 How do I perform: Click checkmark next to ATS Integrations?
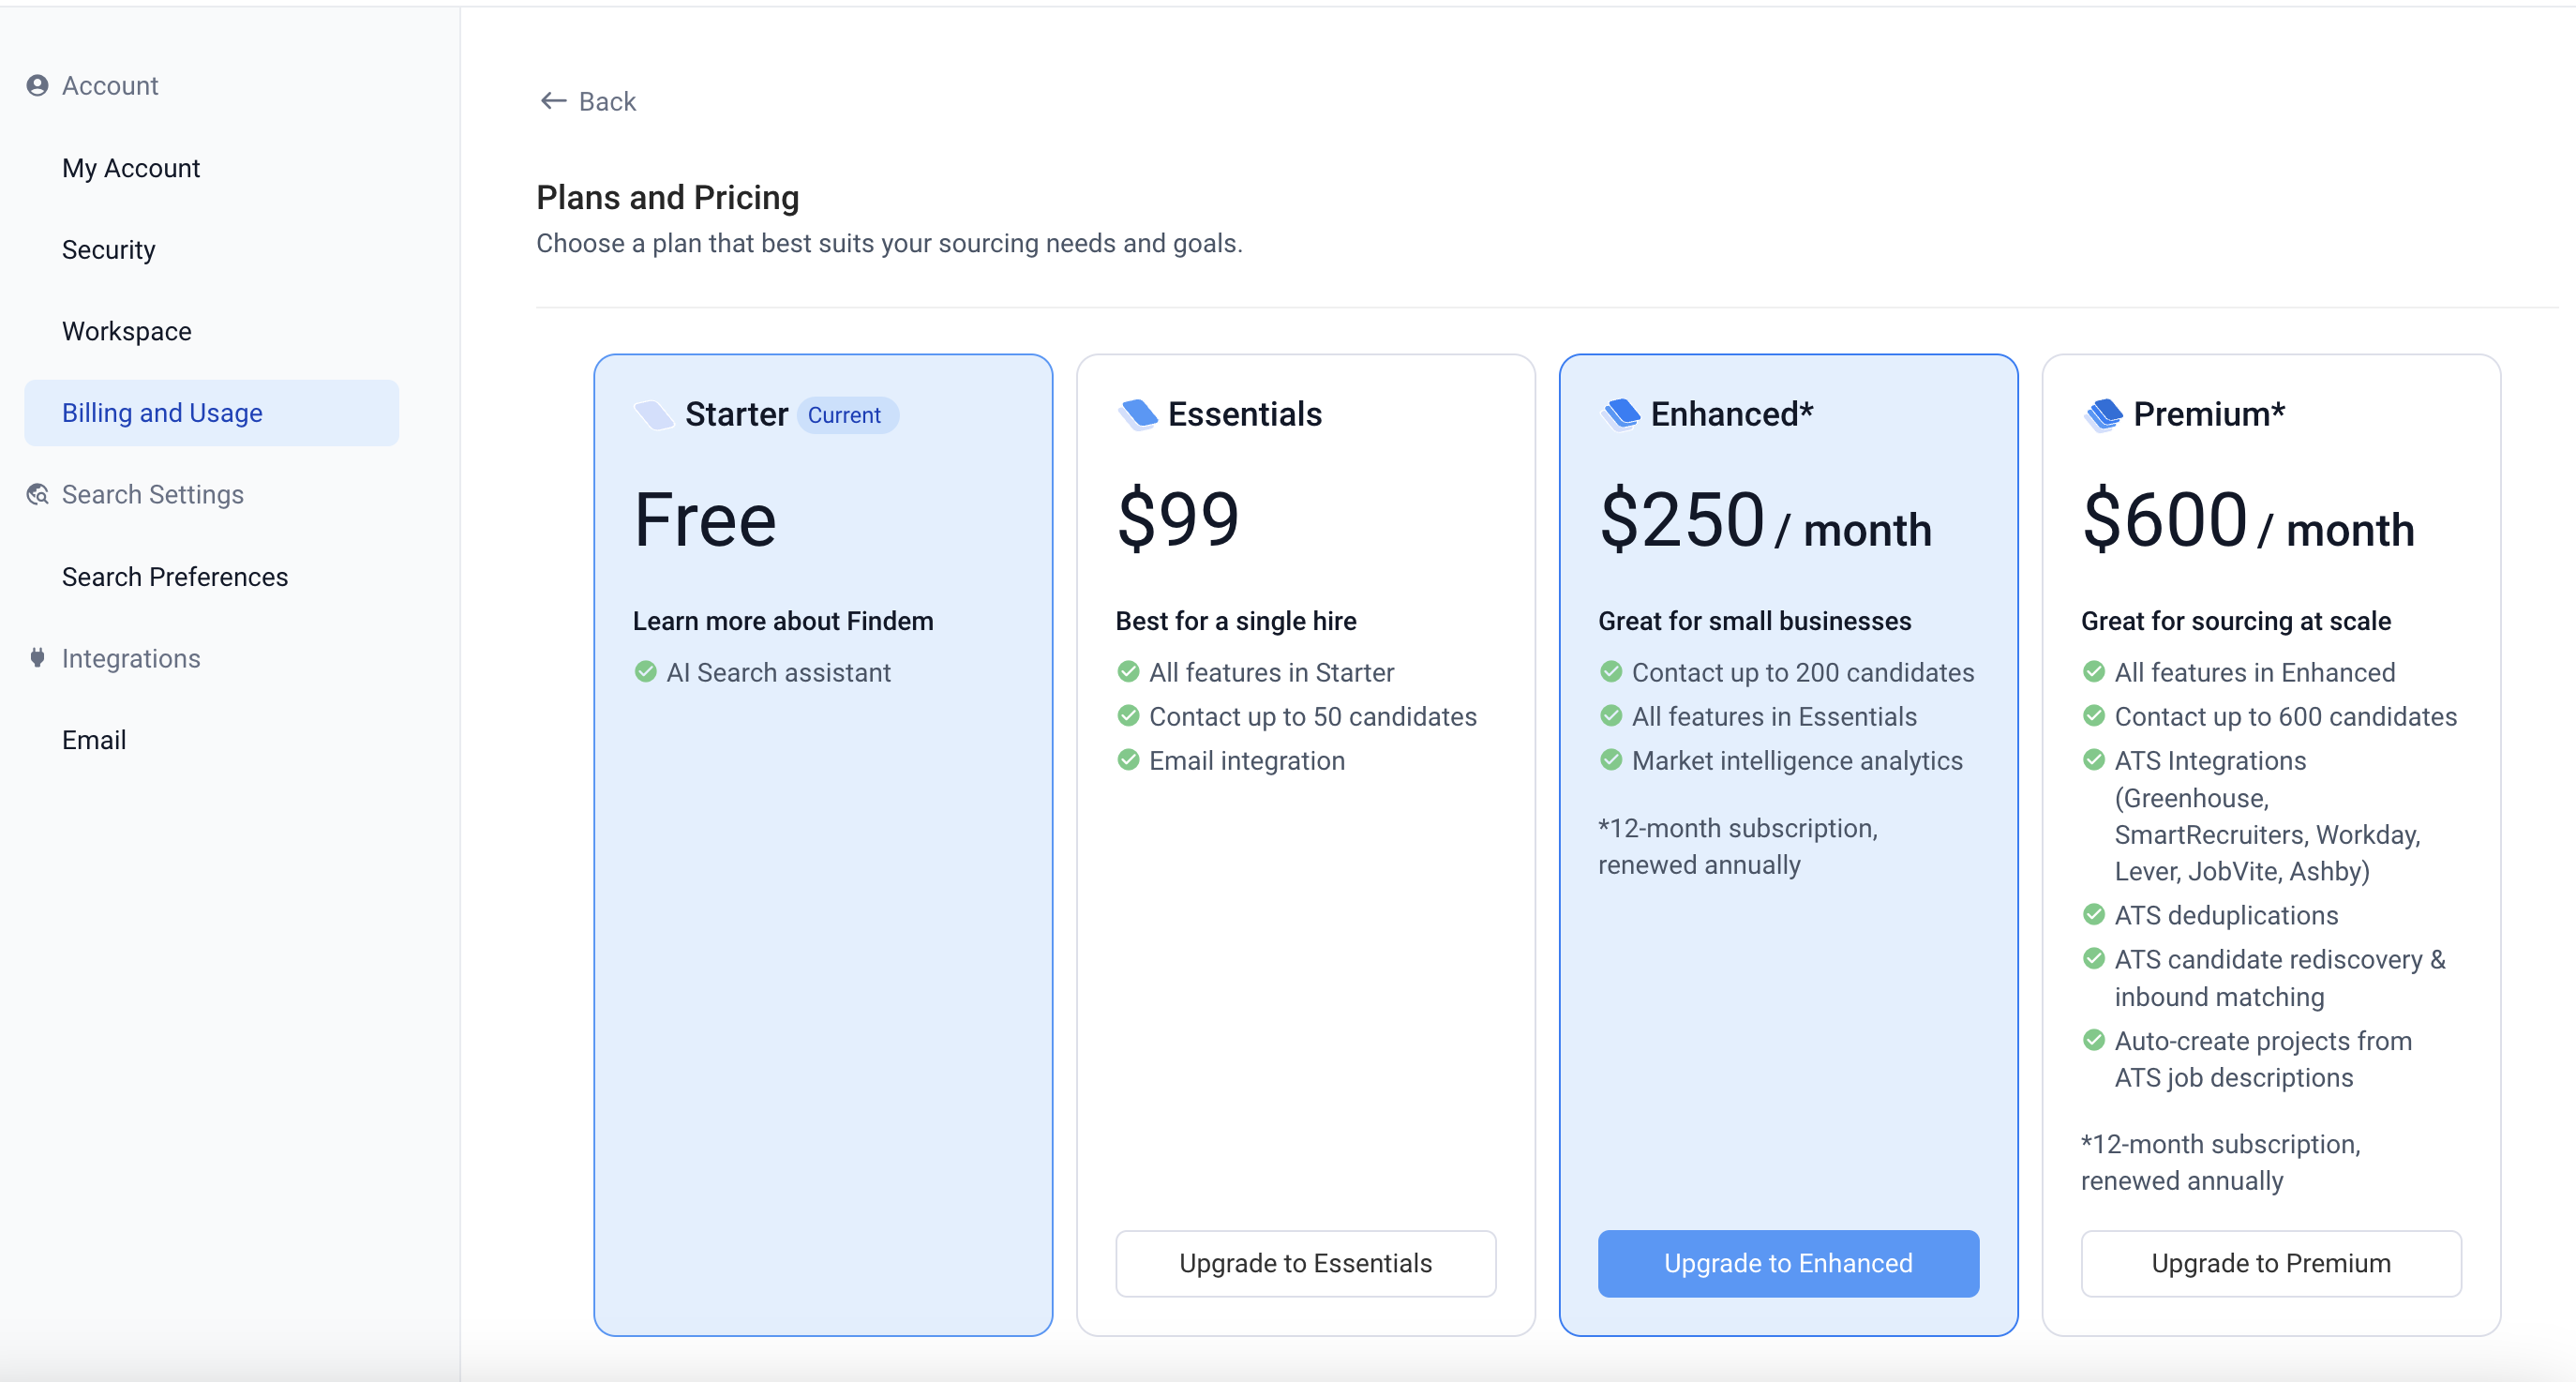[2094, 760]
